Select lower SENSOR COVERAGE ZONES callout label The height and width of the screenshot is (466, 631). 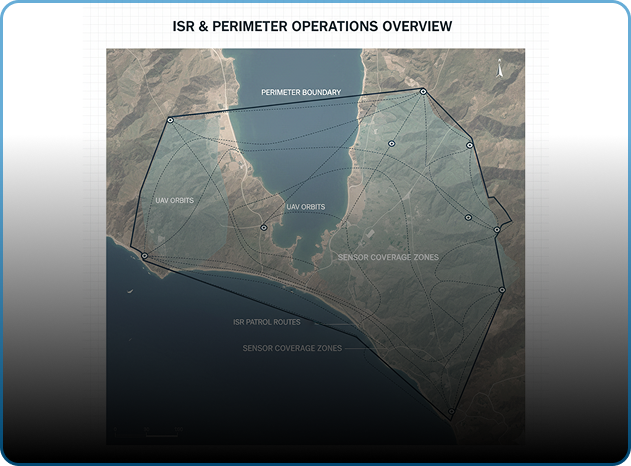pyautogui.click(x=292, y=348)
